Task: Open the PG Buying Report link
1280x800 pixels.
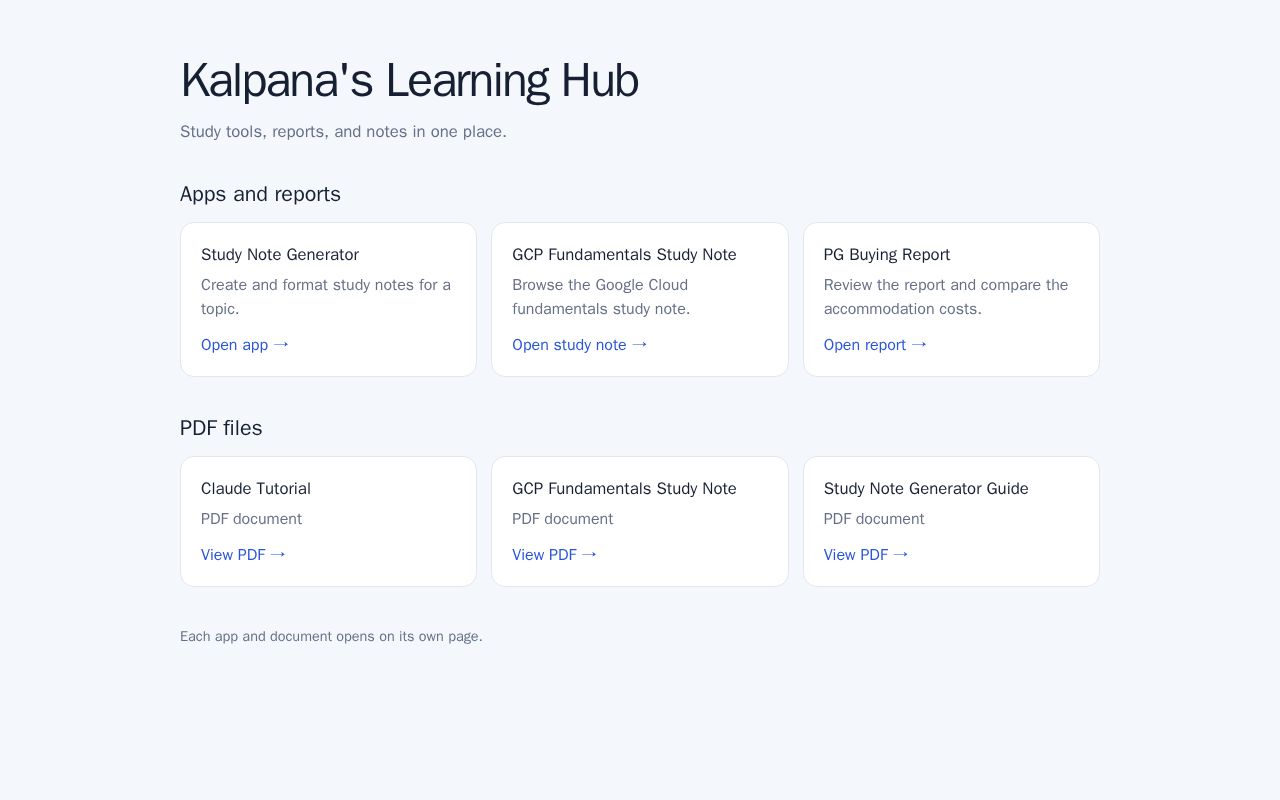Action: pyautogui.click(x=875, y=345)
